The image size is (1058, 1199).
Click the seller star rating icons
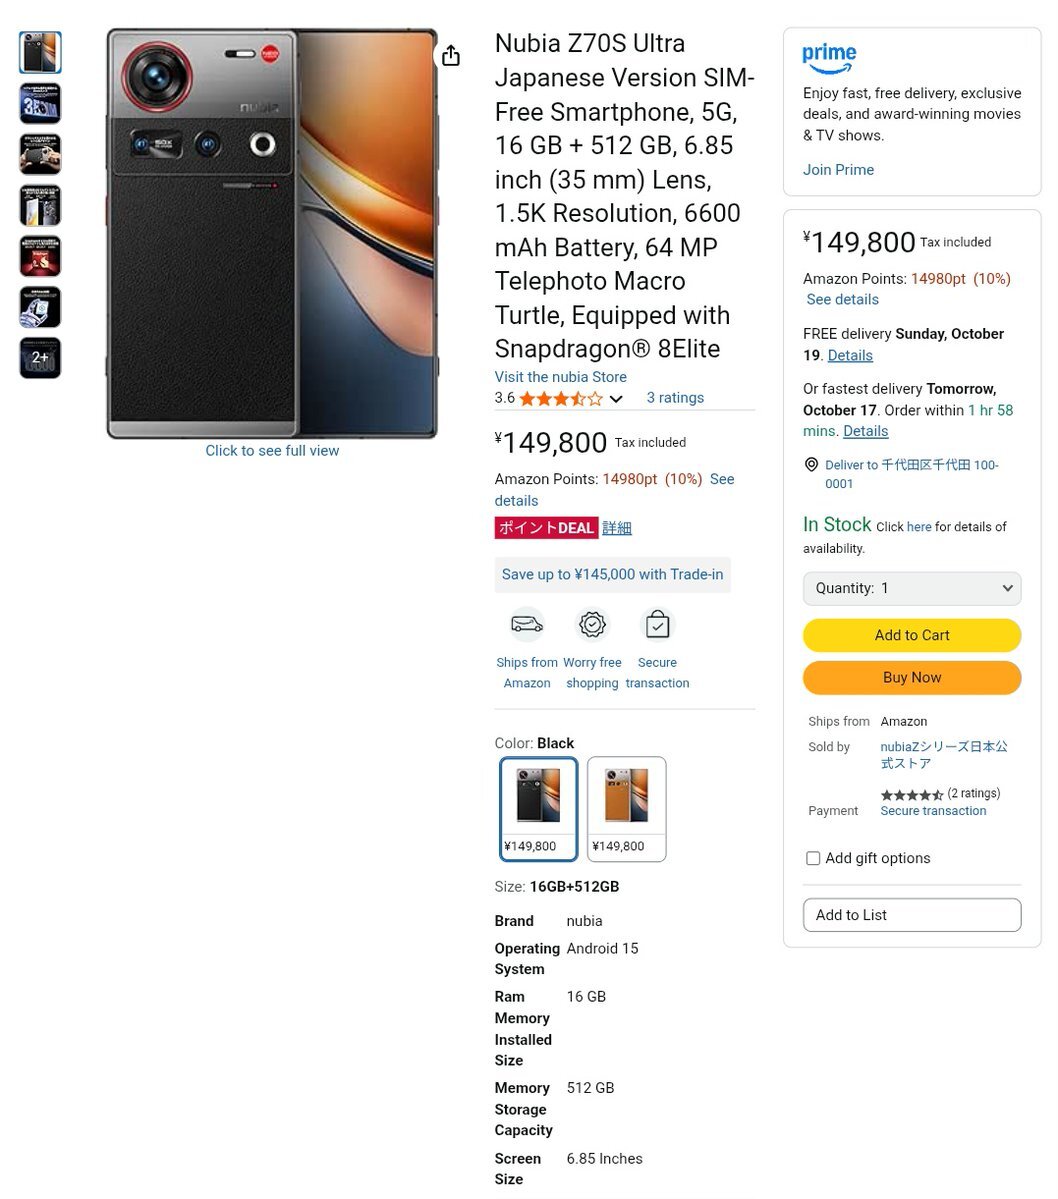pyautogui.click(x=911, y=794)
